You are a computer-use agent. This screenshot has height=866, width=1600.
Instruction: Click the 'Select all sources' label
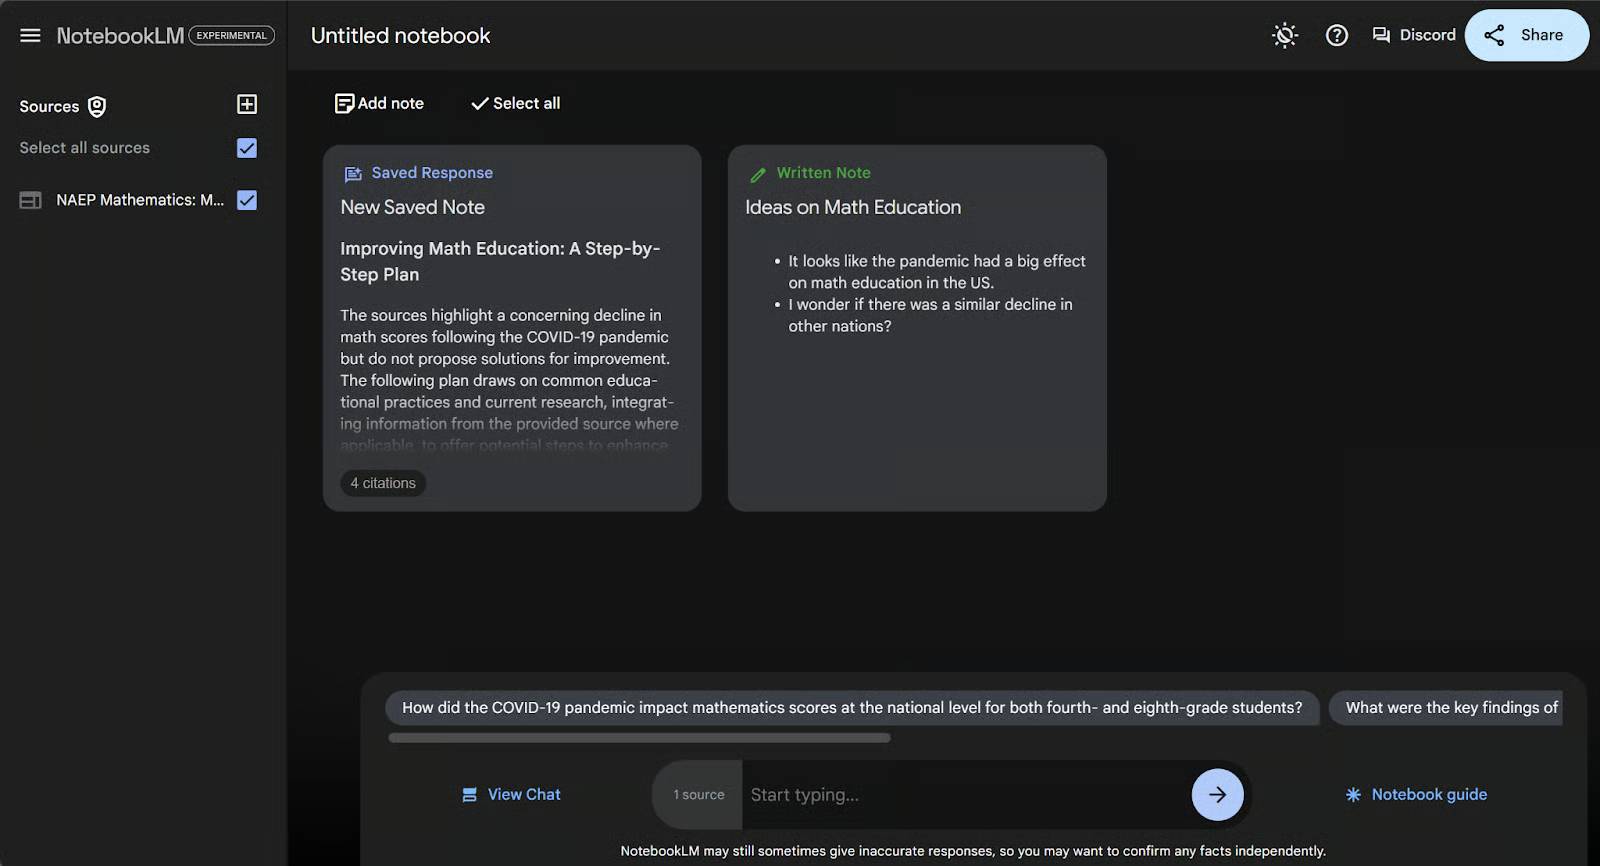pos(85,148)
